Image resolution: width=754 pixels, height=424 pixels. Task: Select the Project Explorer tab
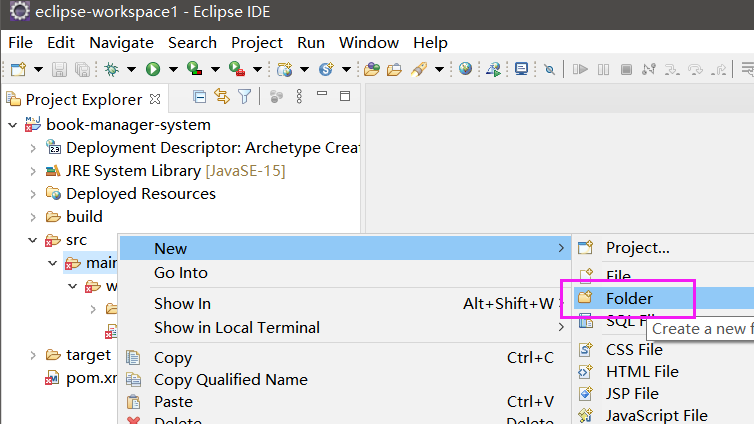(84, 100)
